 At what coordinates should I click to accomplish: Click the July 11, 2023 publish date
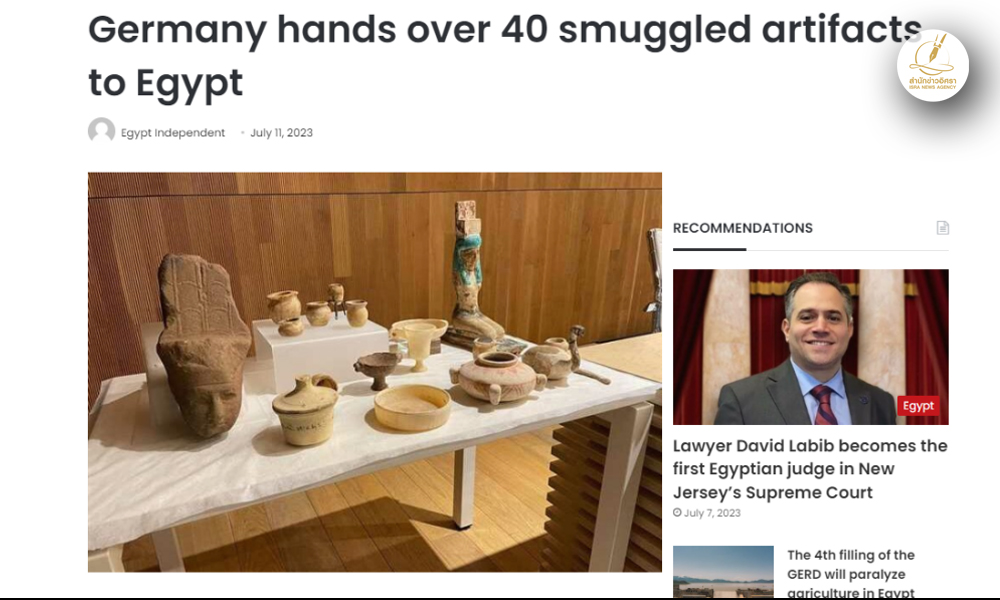pos(281,133)
